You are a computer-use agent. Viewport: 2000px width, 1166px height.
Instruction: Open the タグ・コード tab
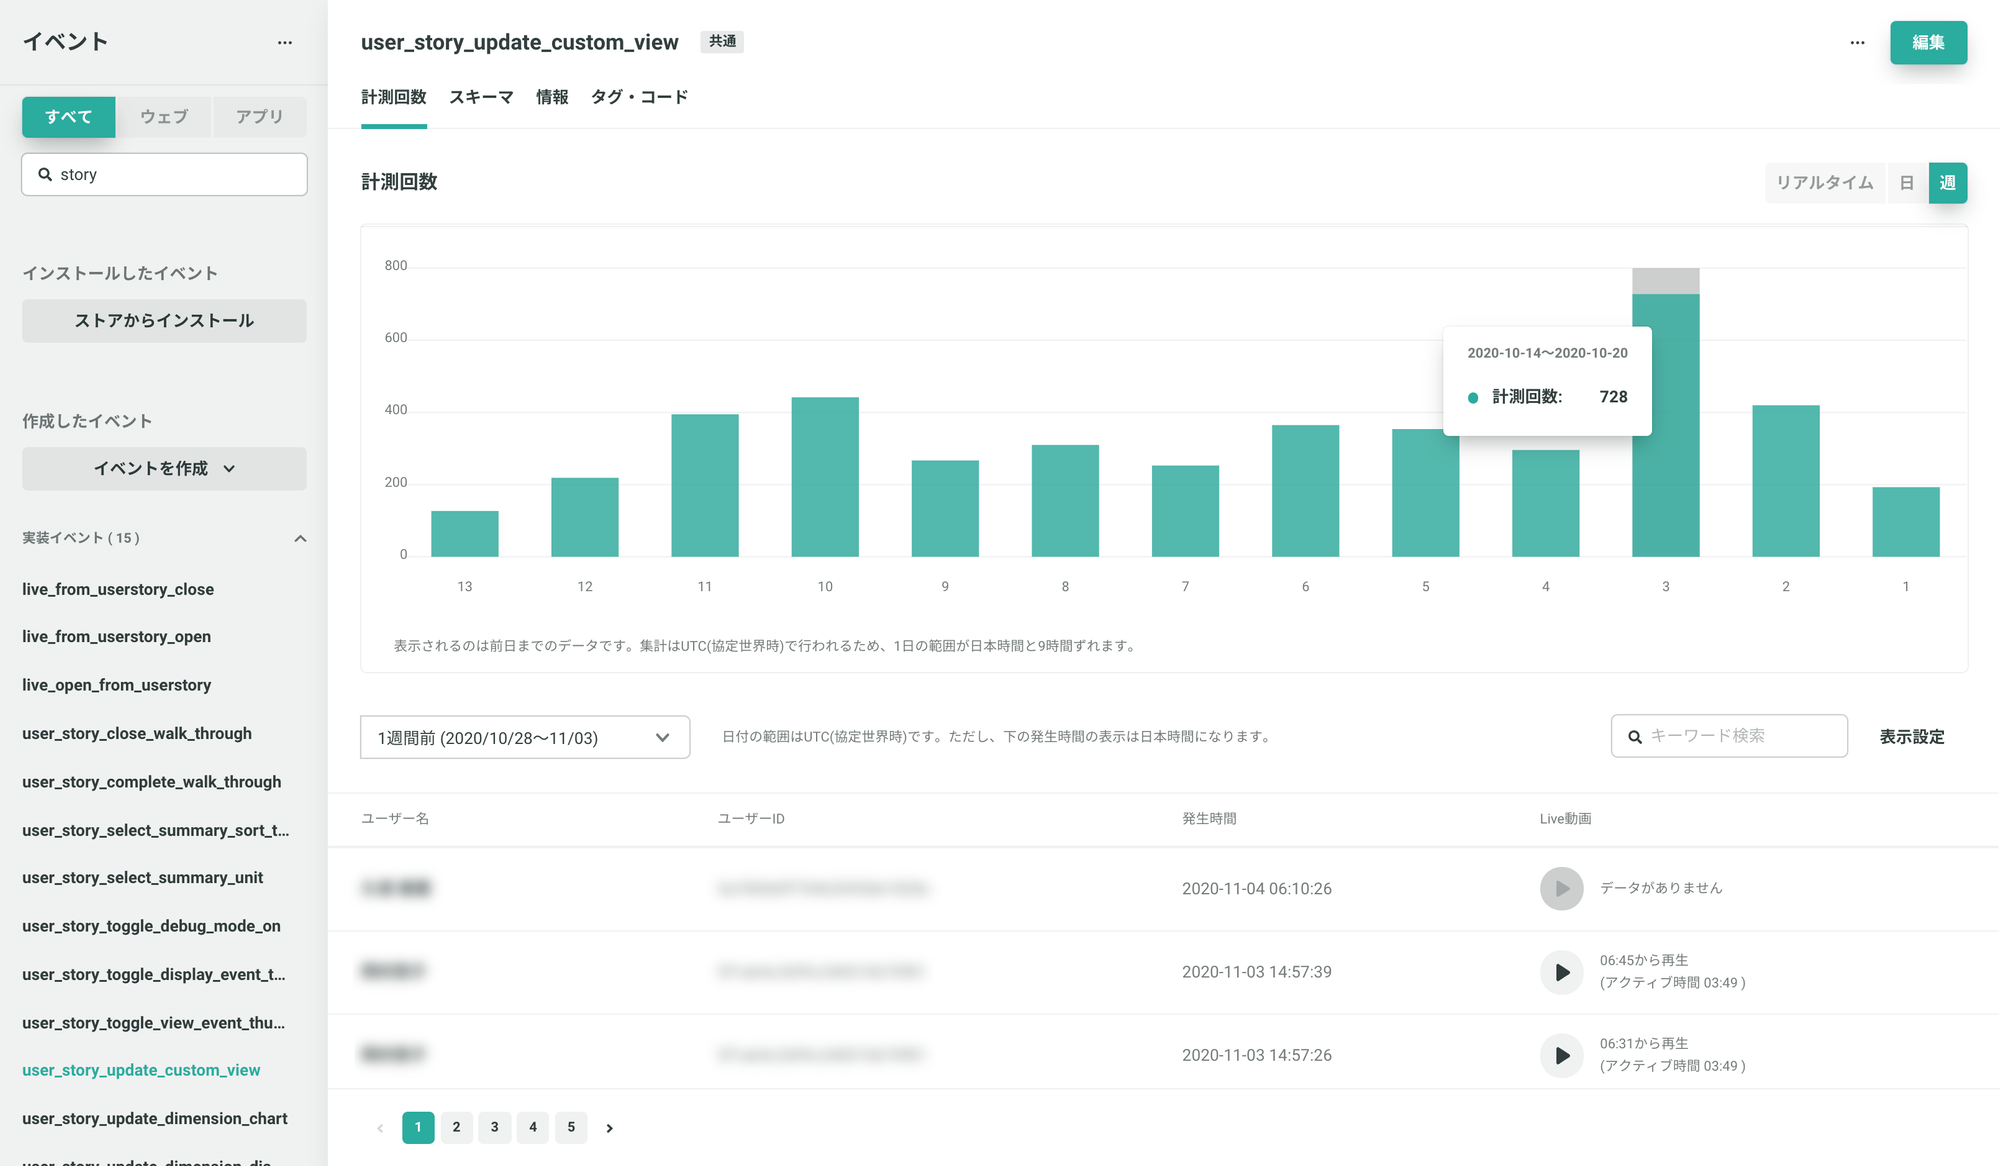click(x=639, y=97)
